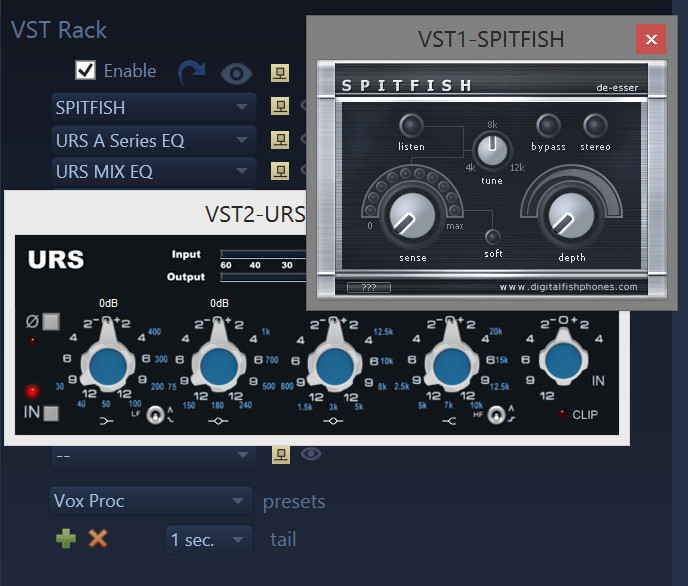688x586 pixels.
Task: Add a preset with the green plus icon
Action: (x=66, y=538)
